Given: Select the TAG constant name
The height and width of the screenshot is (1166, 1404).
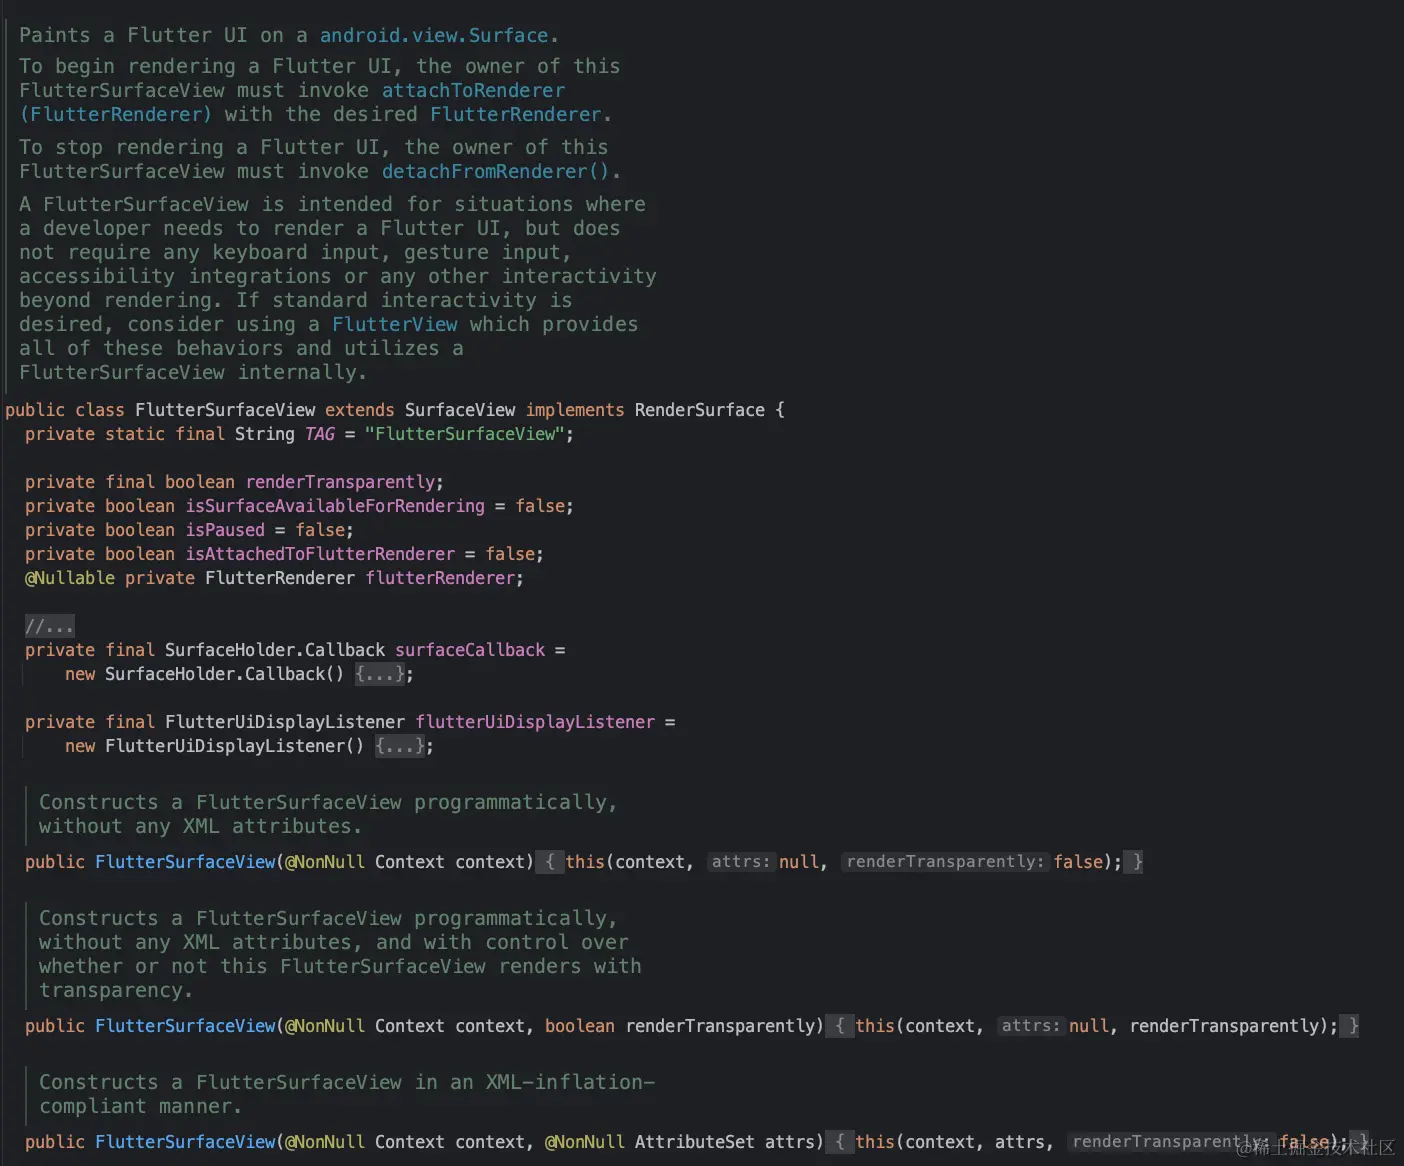Looking at the screenshot, I should point(320,434).
